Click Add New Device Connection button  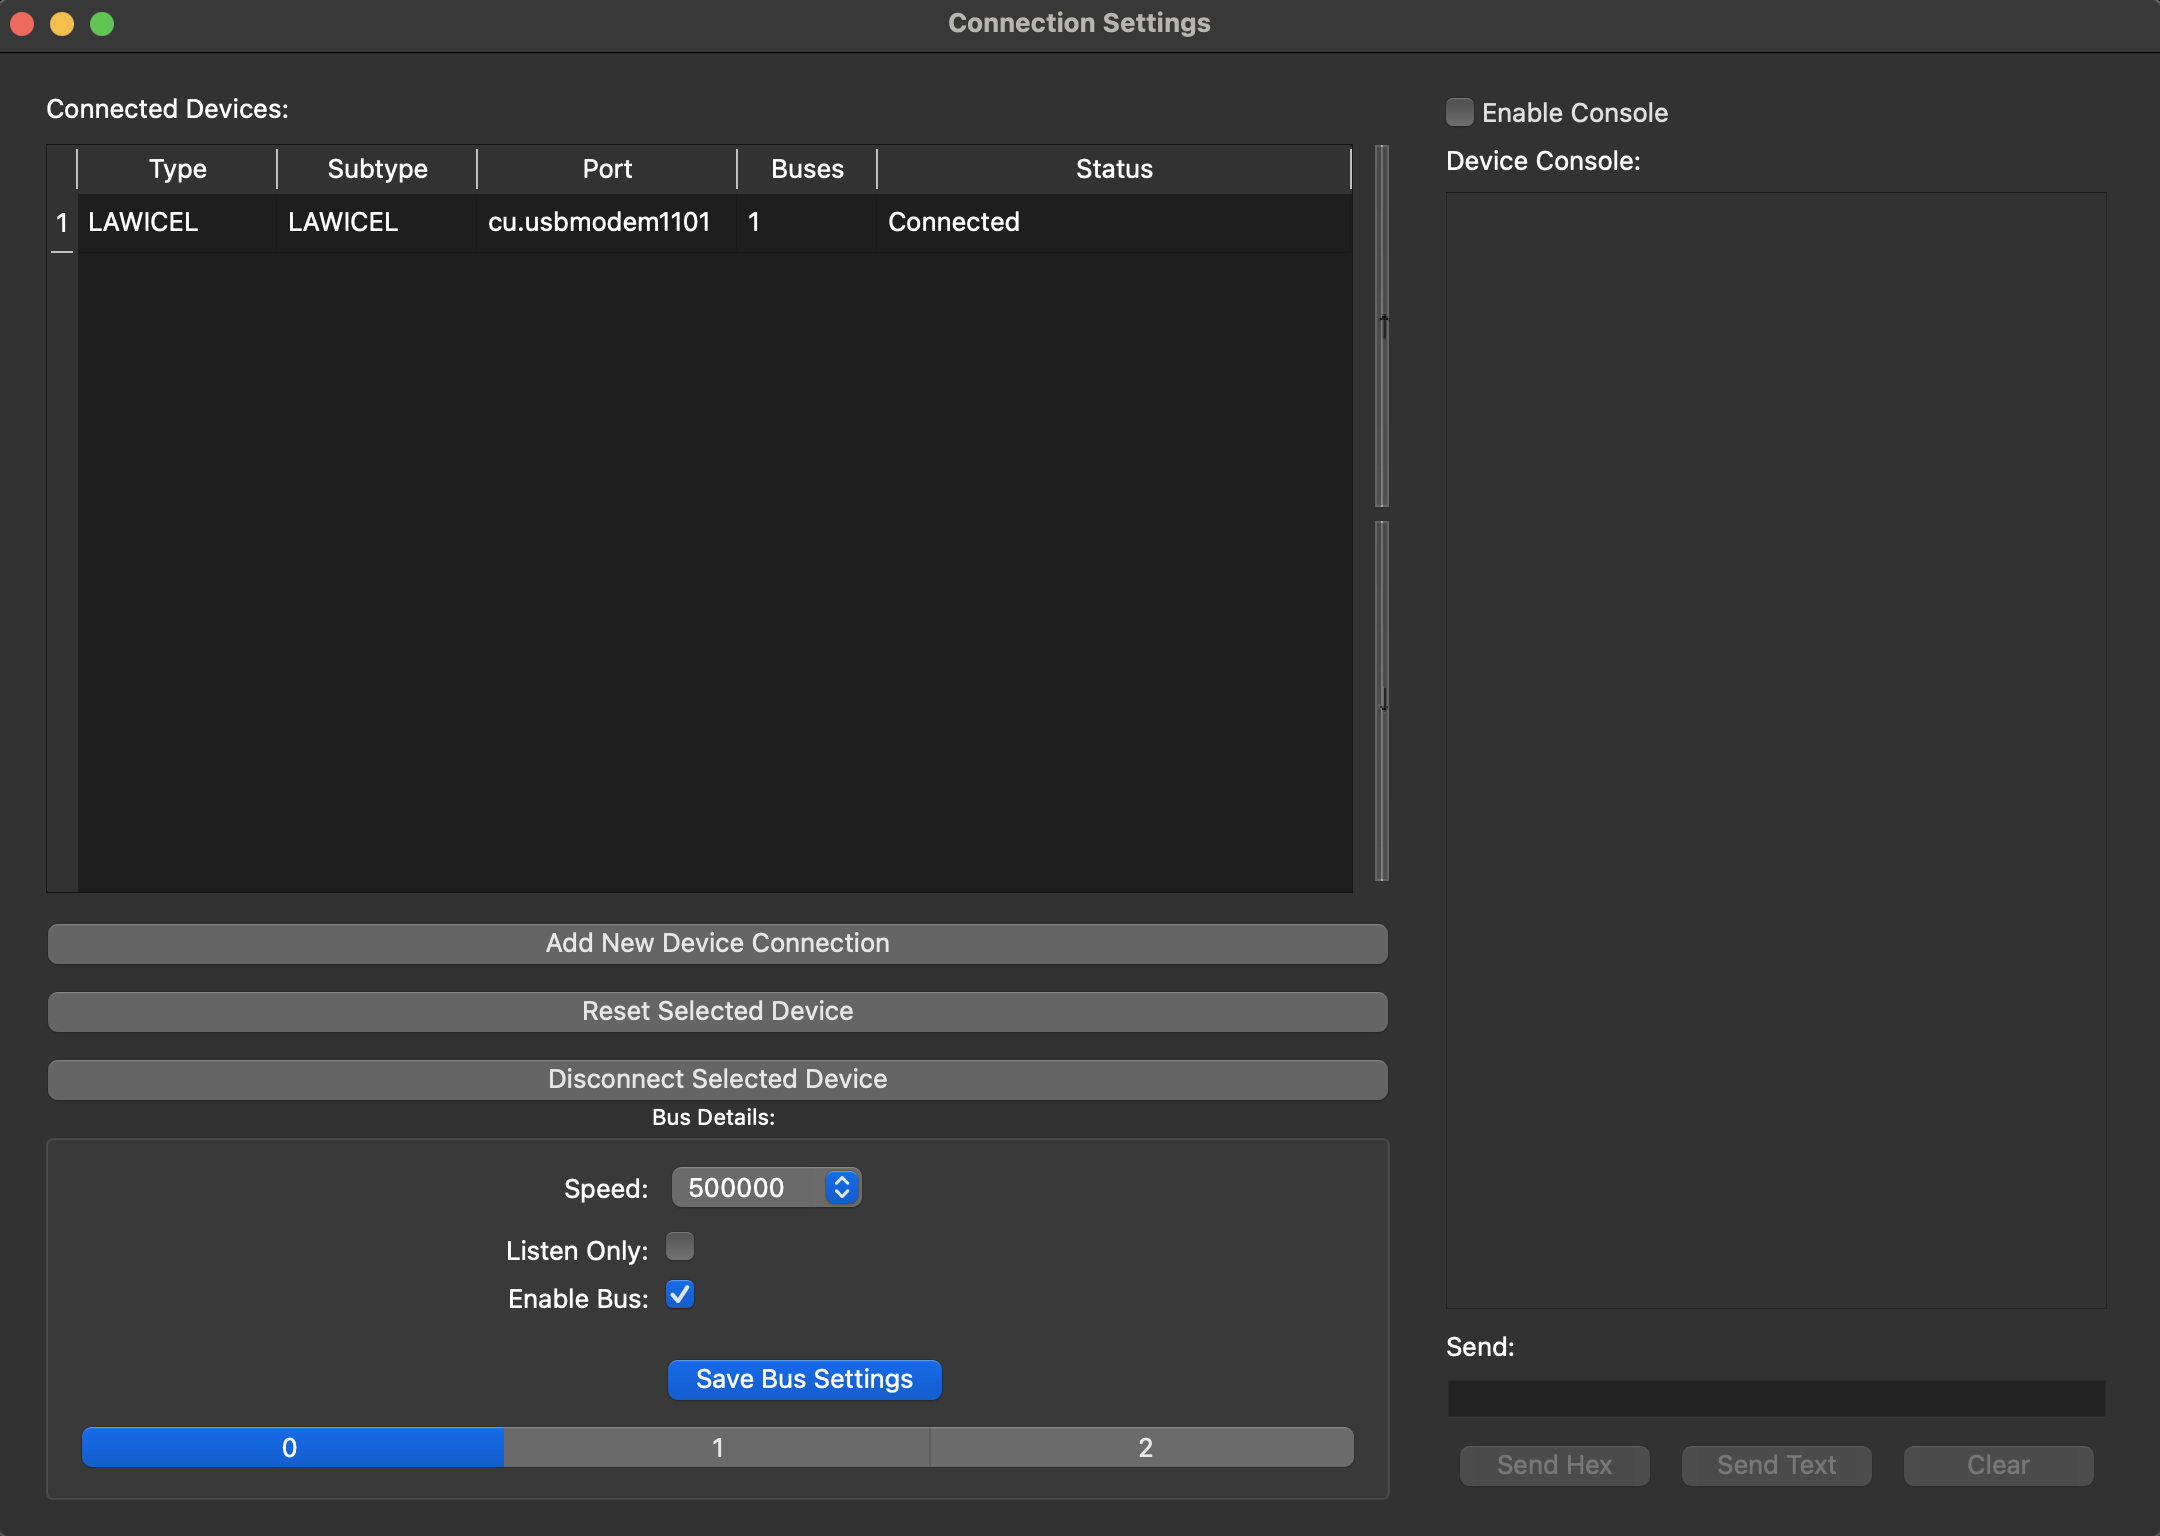[x=717, y=943]
